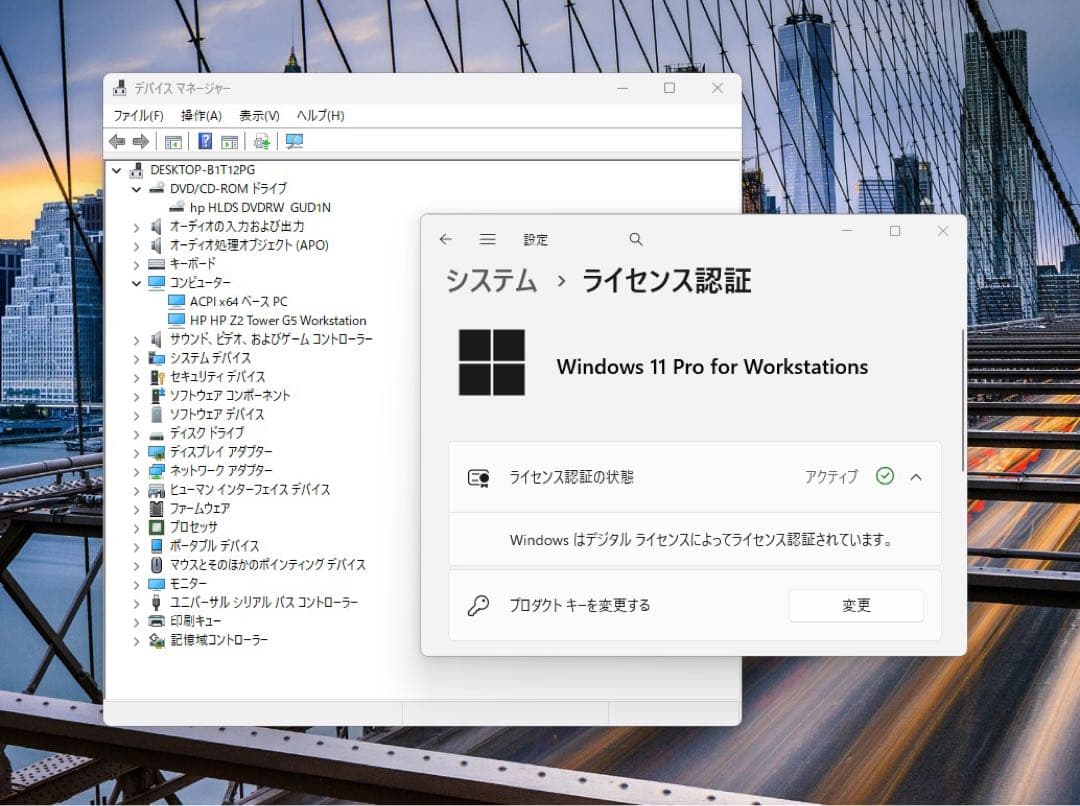
Task: Click the Device Manager title bar icon
Action: (120, 87)
